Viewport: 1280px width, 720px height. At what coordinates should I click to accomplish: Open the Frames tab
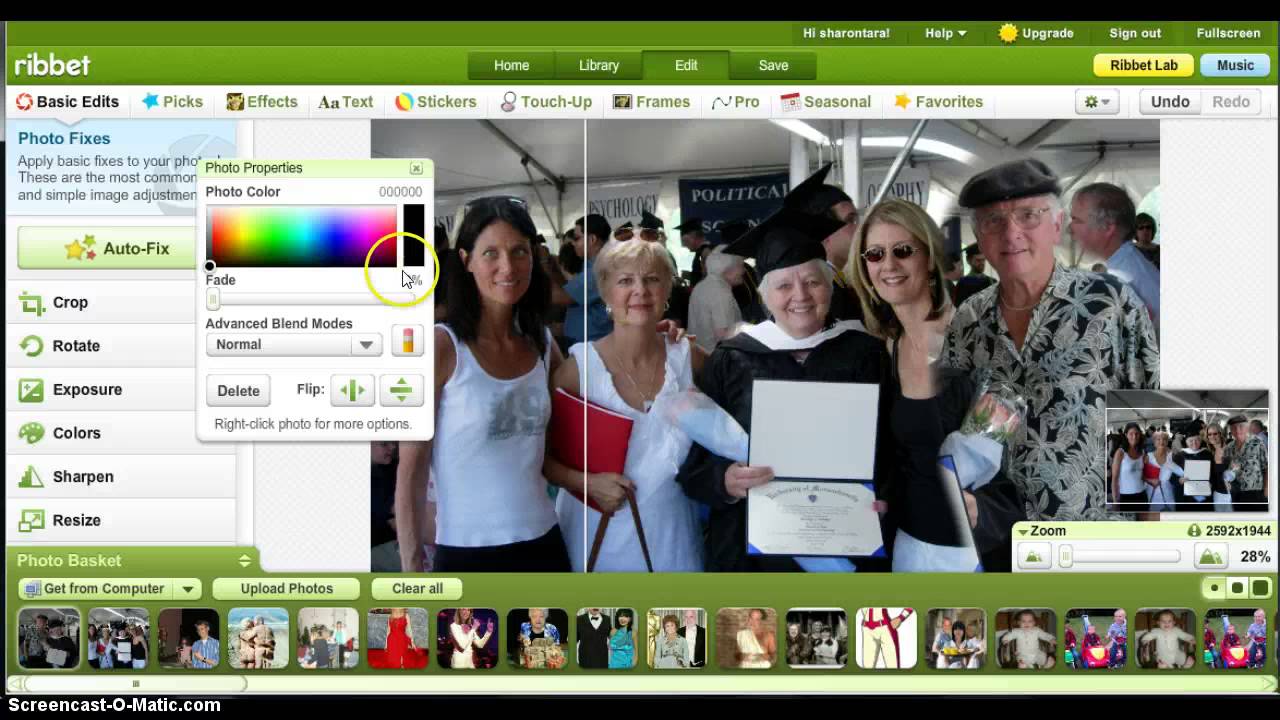point(651,102)
